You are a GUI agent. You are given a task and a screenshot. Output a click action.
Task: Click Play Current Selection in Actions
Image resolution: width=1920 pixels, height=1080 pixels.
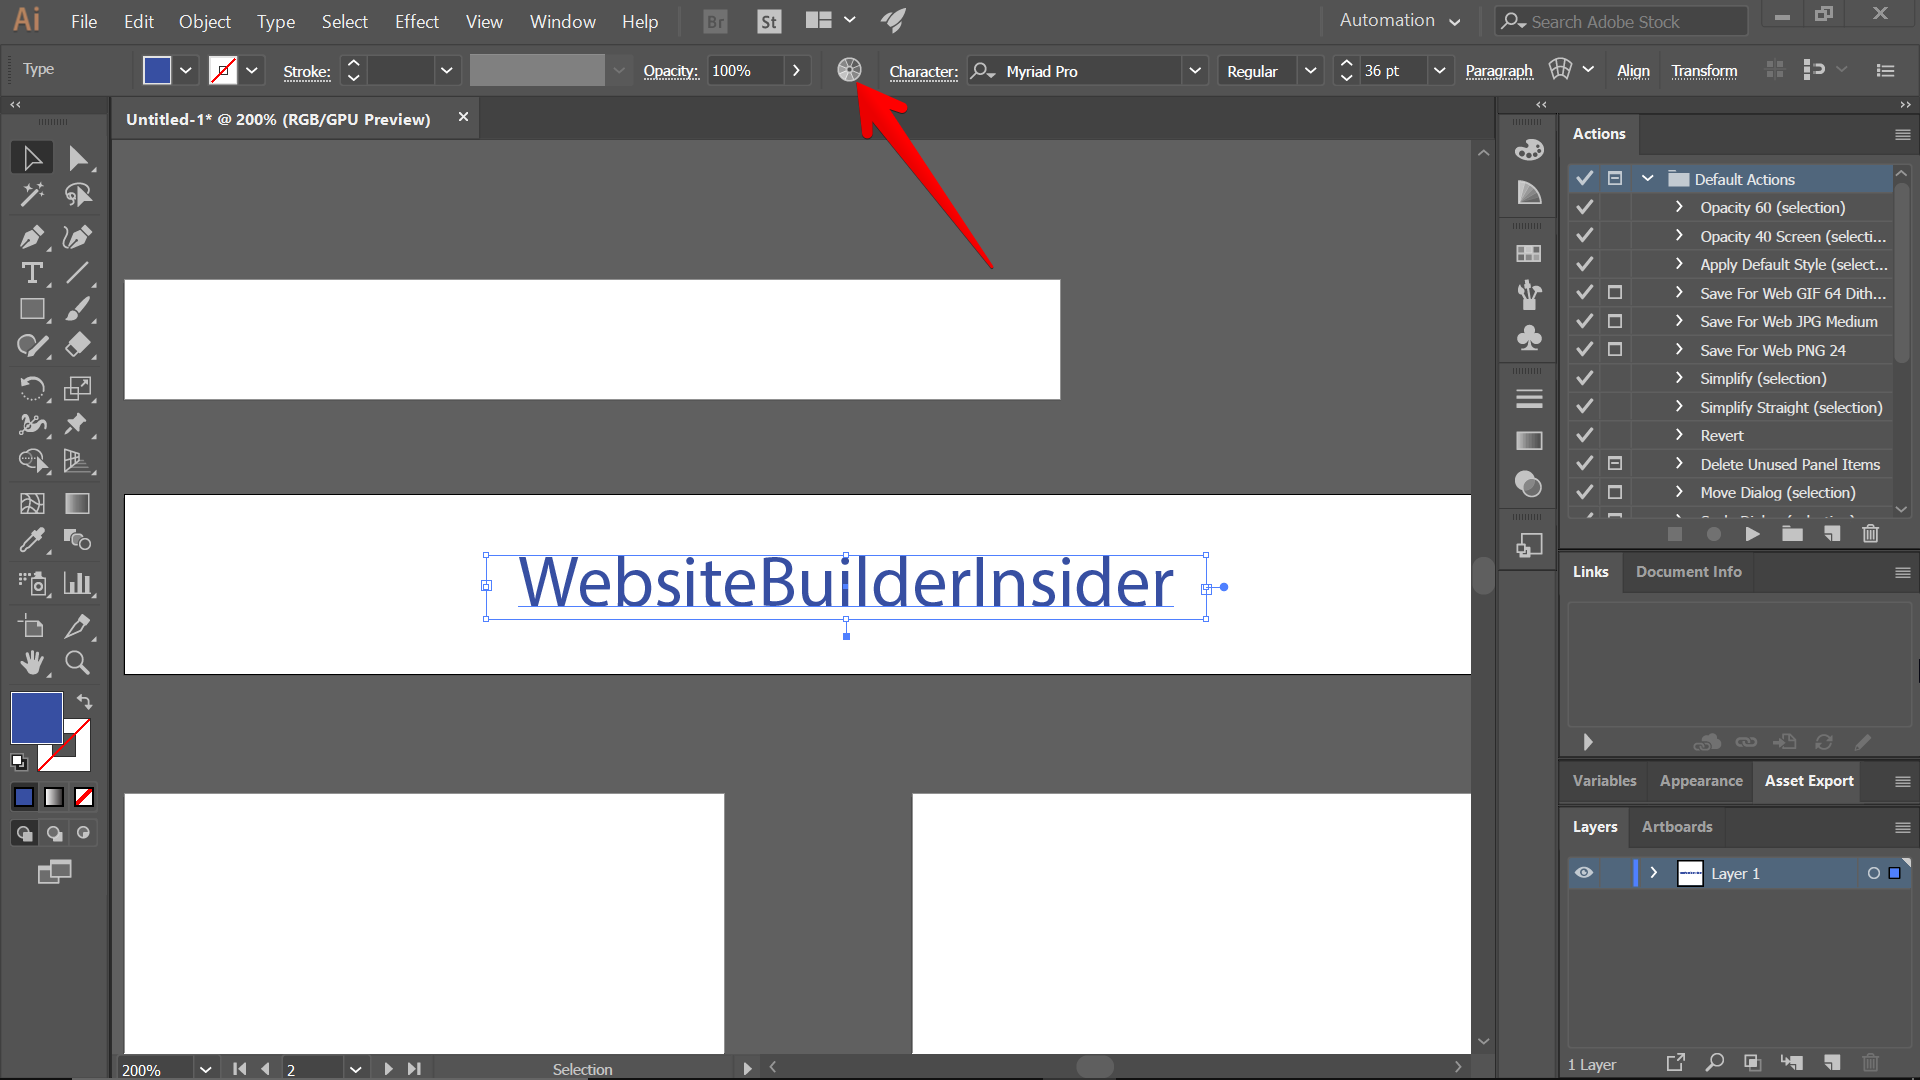(x=1752, y=534)
